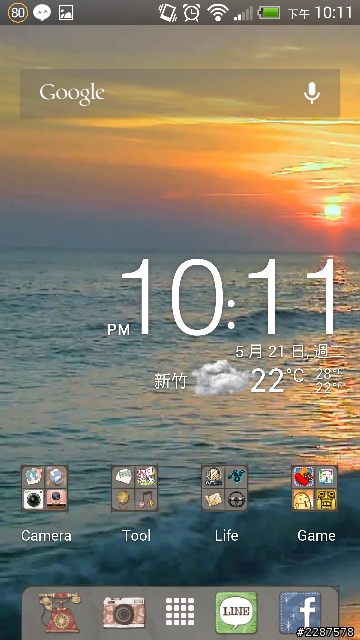
Task: Tap the status bar time 下午 10:11
Action: (320, 13)
